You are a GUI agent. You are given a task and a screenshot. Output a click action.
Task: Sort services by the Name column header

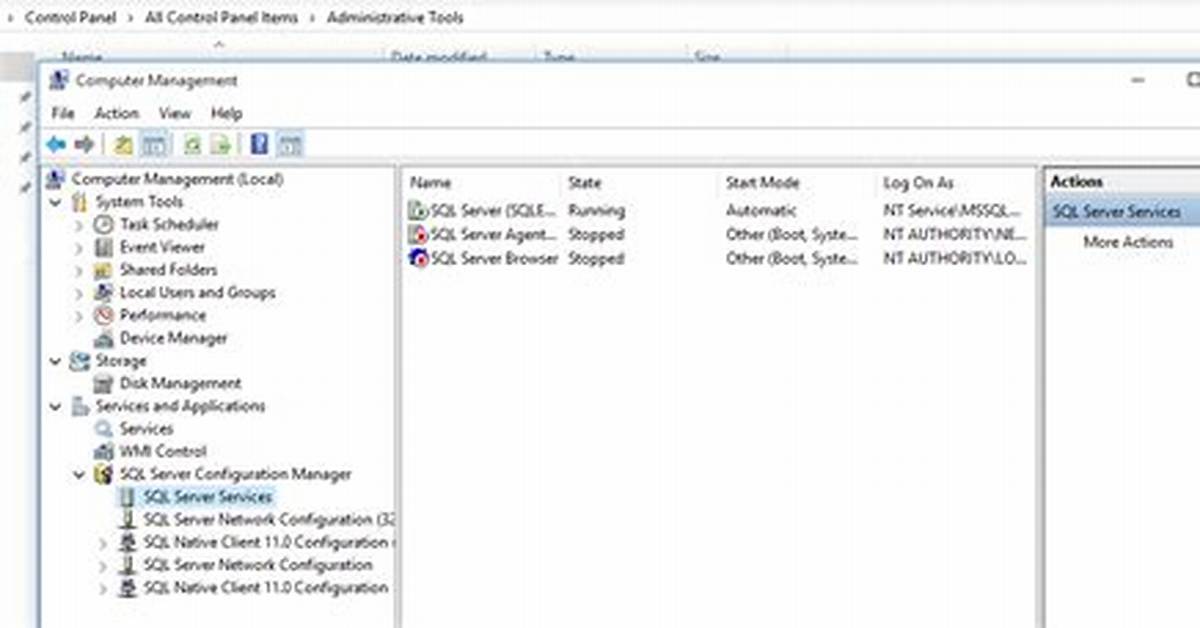(431, 183)
